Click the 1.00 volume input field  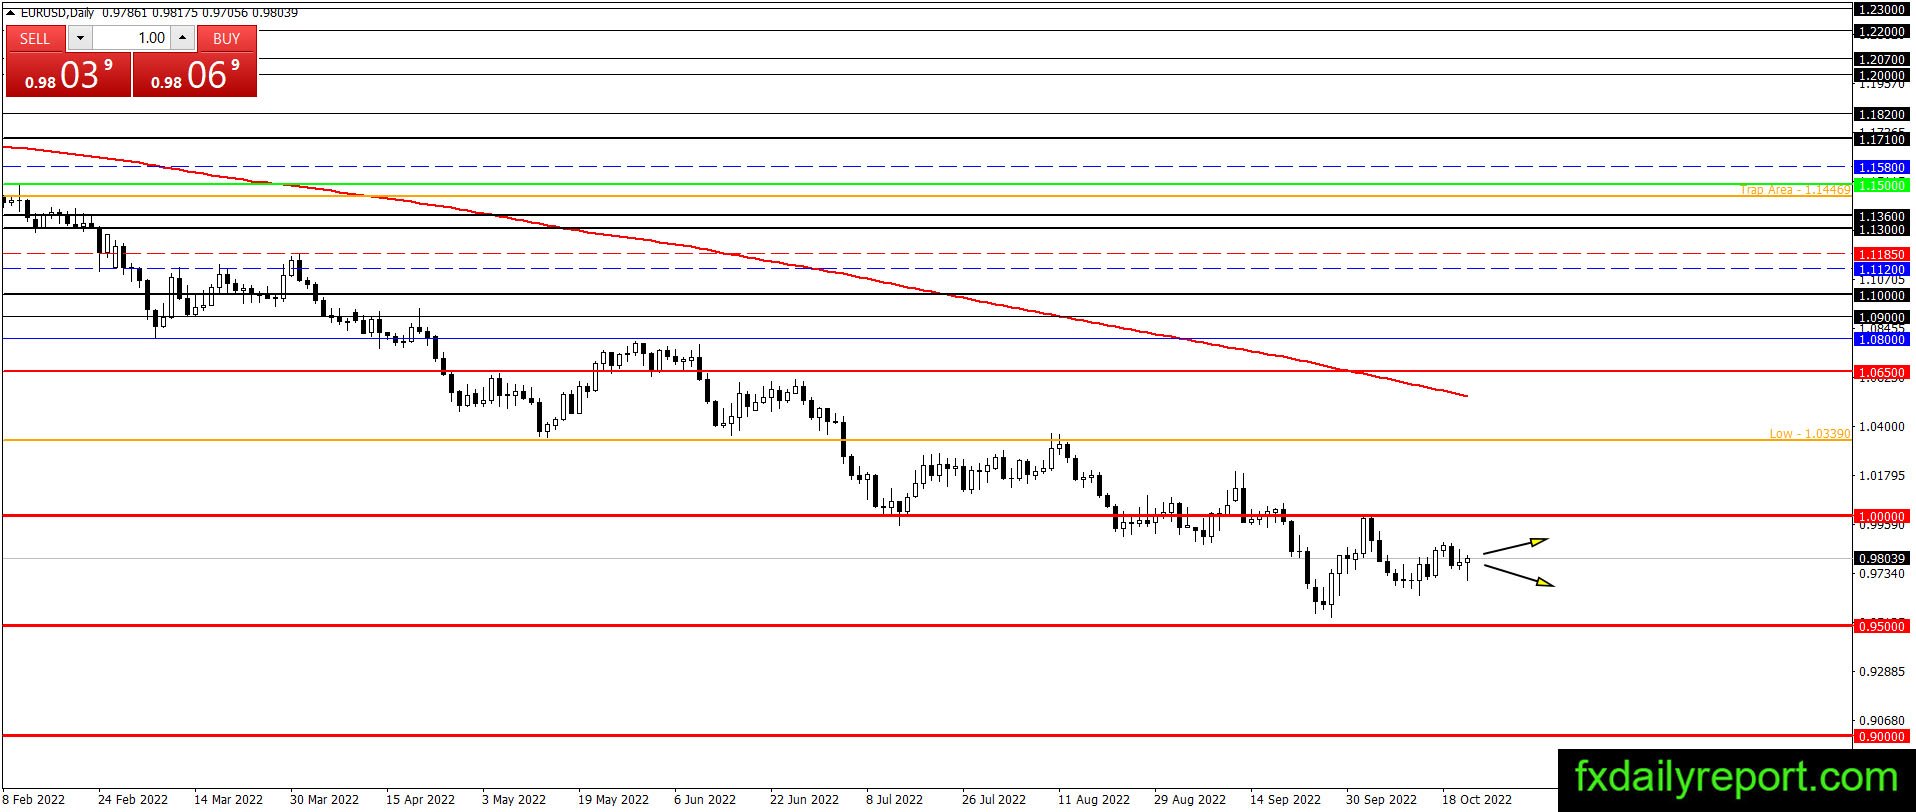(x=131, y=38)
